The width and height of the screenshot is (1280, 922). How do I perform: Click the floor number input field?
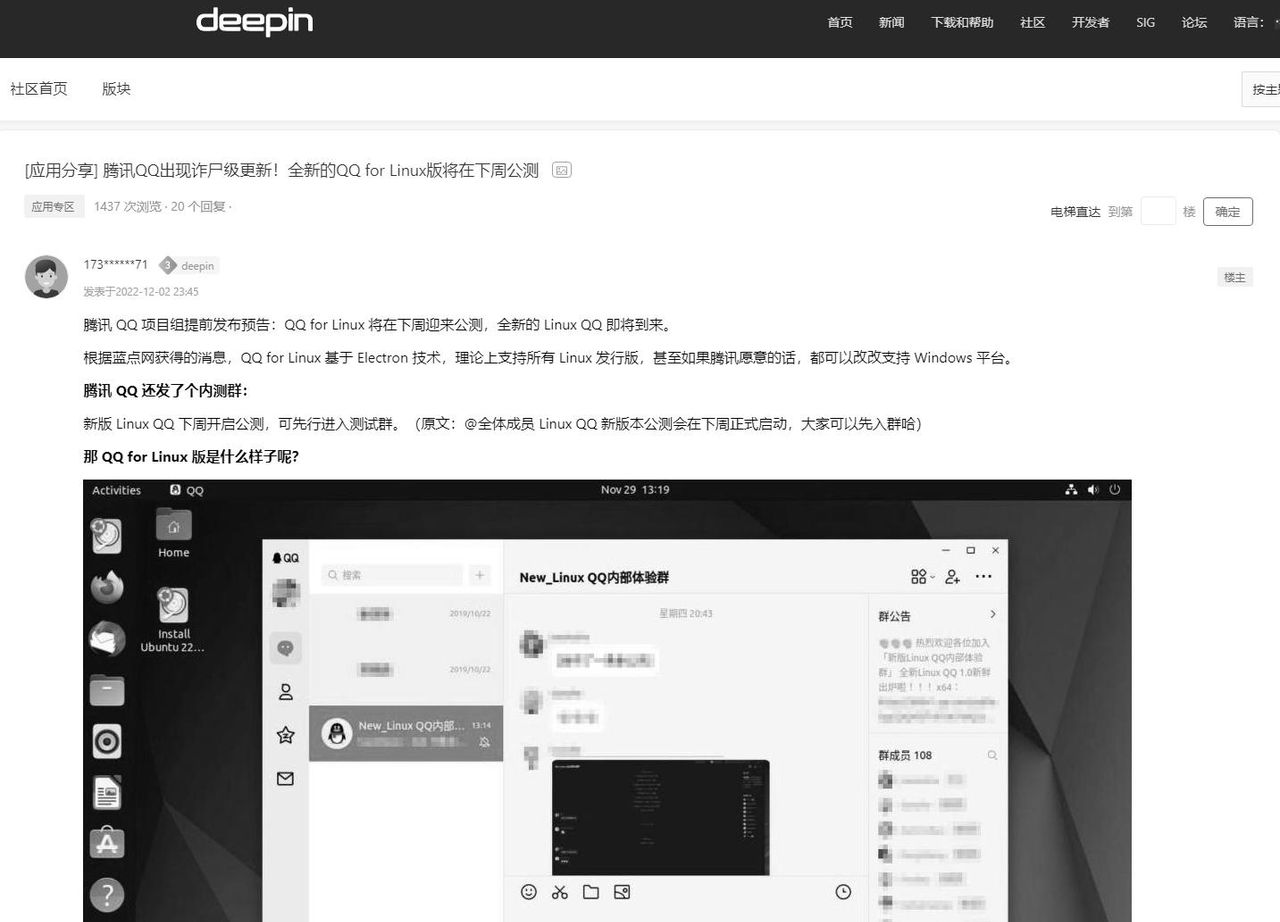tap(1158, 211)
